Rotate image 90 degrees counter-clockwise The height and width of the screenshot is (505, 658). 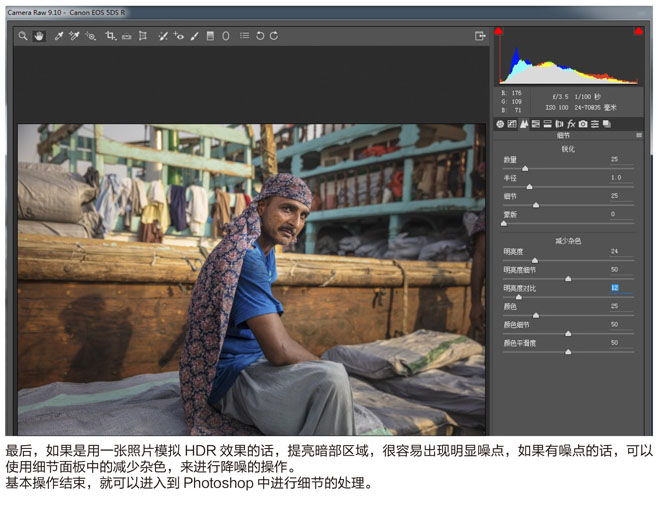(260, 36)
